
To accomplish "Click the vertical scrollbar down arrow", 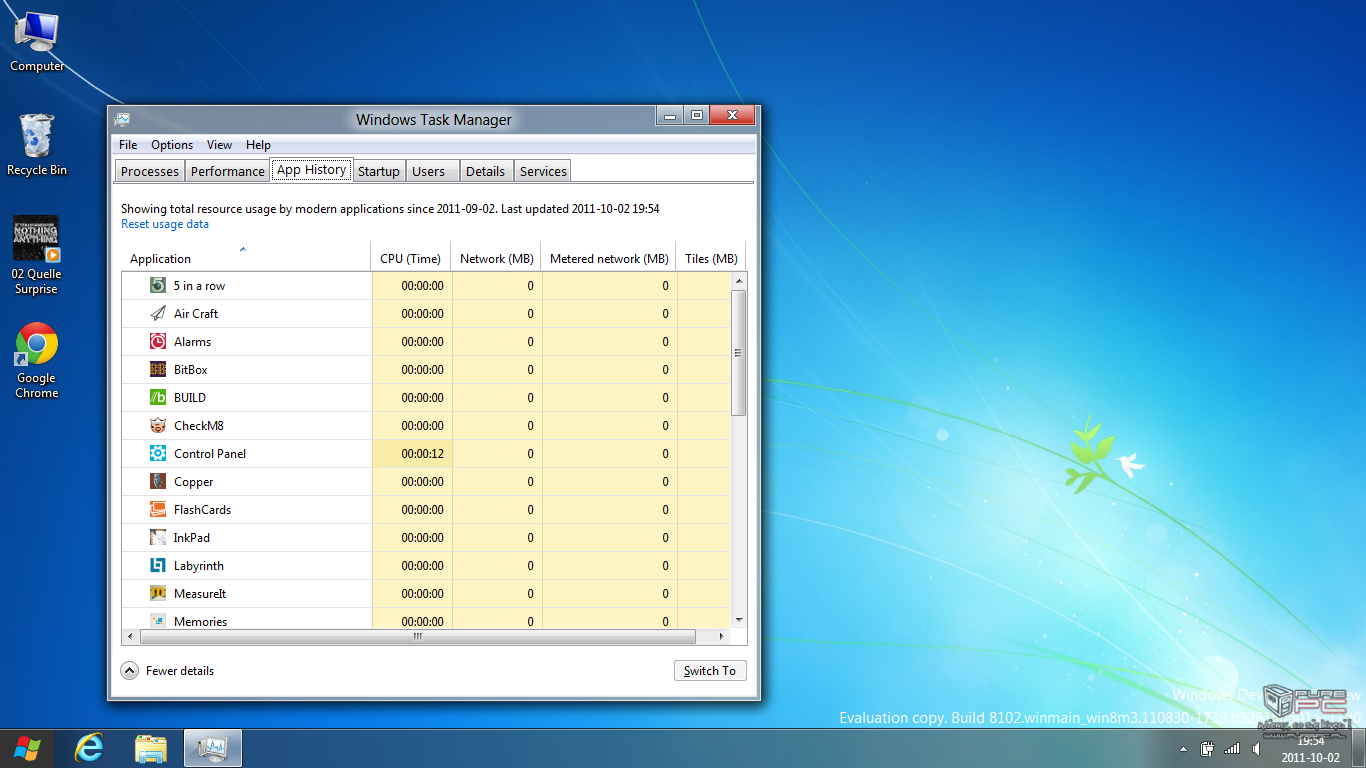I will pyautogui.click(x=739, y=620).
